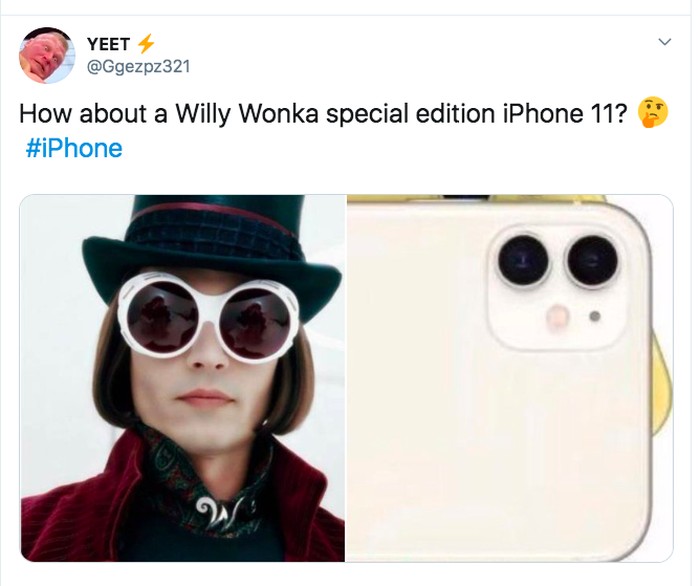Click the YEET profile avatar

[x=47, y=55]
